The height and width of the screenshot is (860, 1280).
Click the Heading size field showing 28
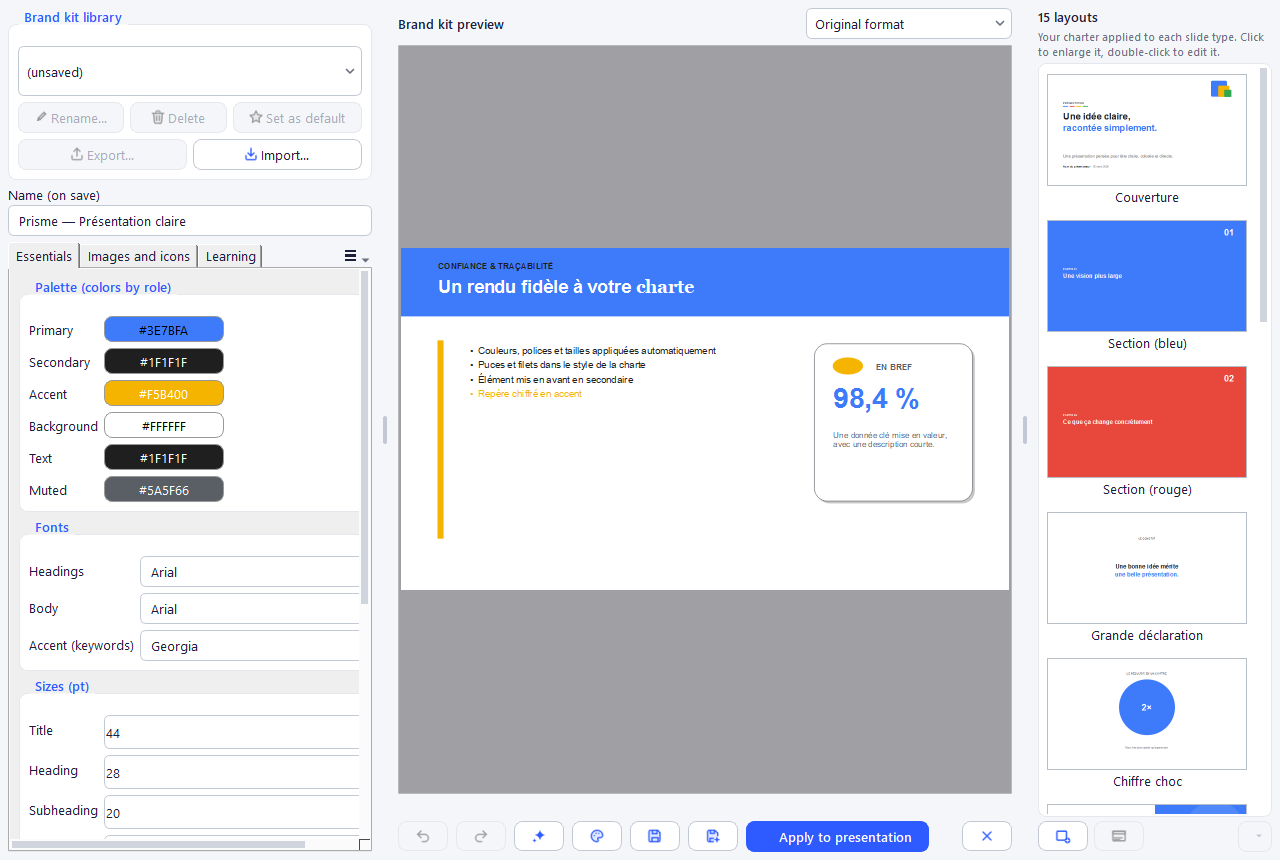(231, 772)
